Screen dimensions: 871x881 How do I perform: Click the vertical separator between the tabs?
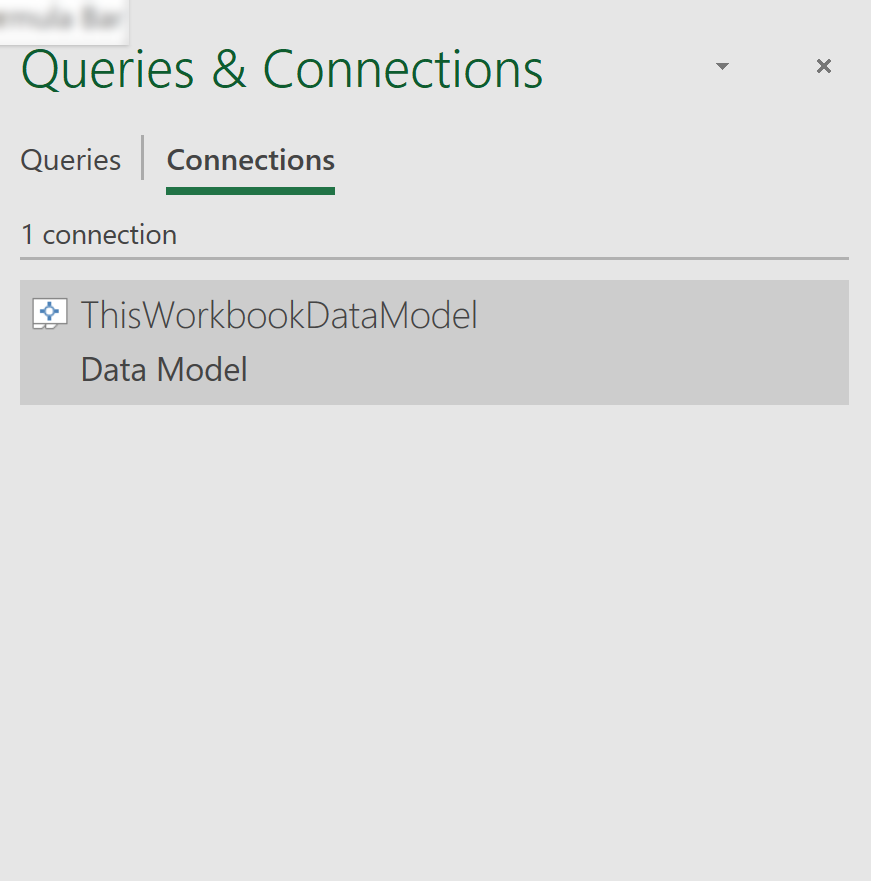(x=143, y=158)
